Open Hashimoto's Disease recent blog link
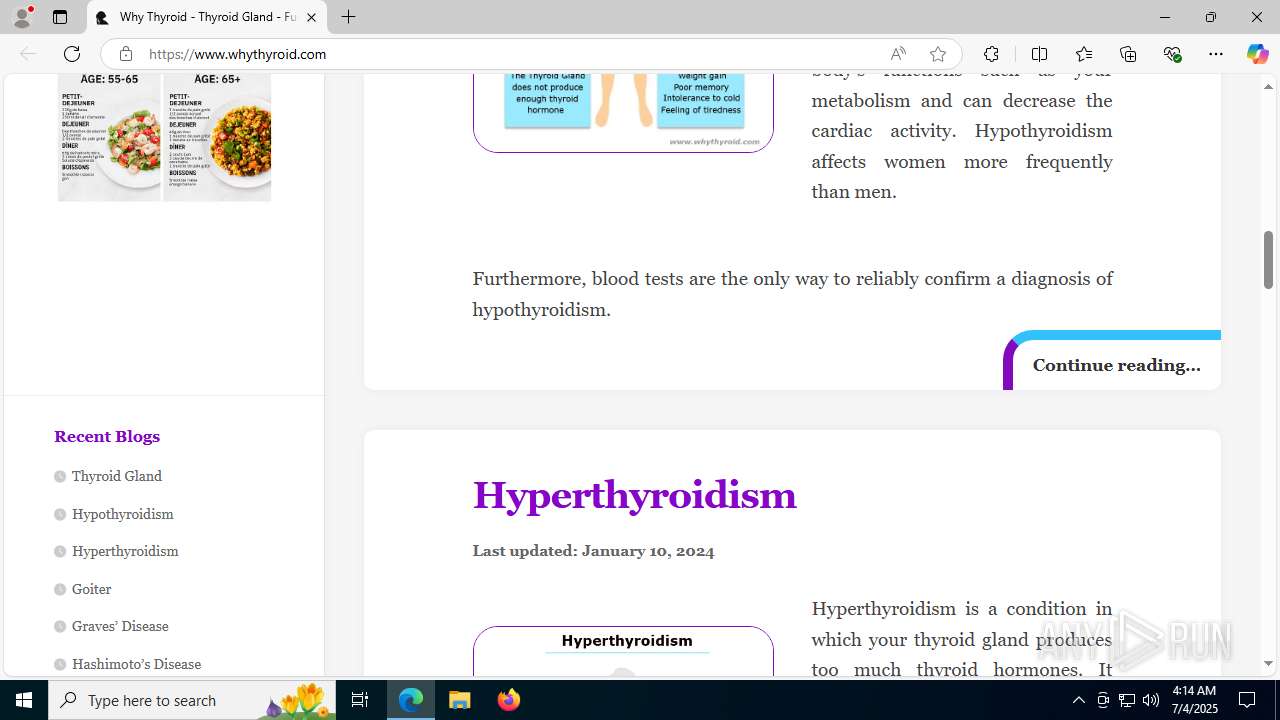The height and width of the screenshot is (720, 1280). pyautogui.click(x=136, y=664)
